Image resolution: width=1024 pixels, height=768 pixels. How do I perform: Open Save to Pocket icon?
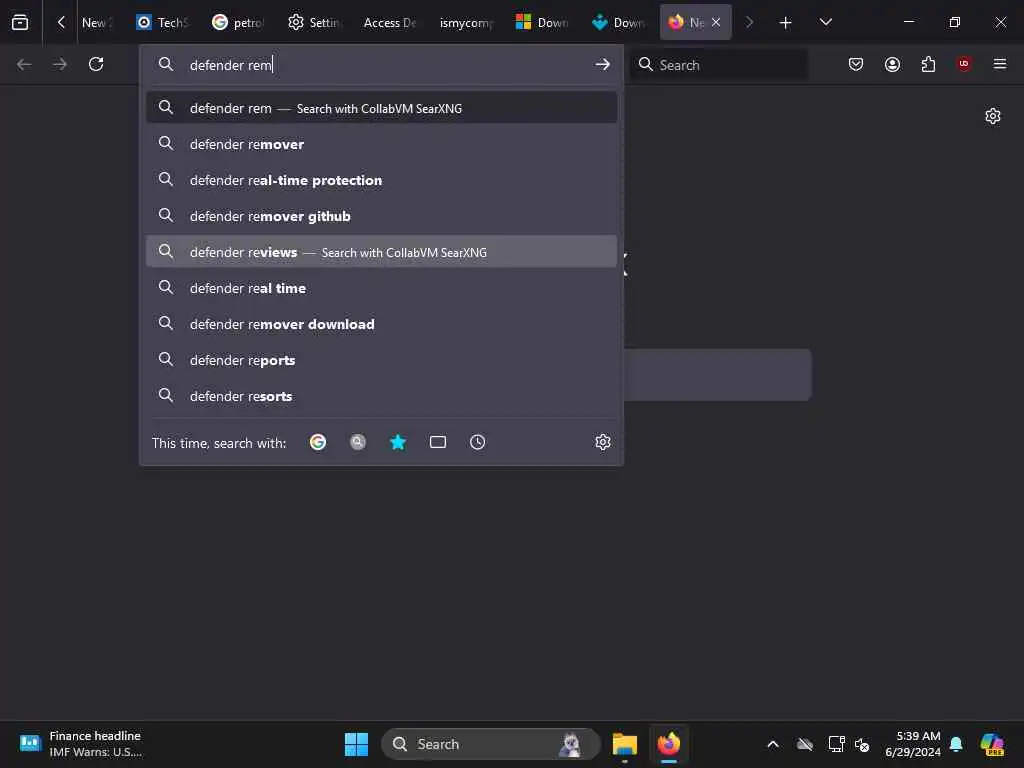(x=856, y=64)
